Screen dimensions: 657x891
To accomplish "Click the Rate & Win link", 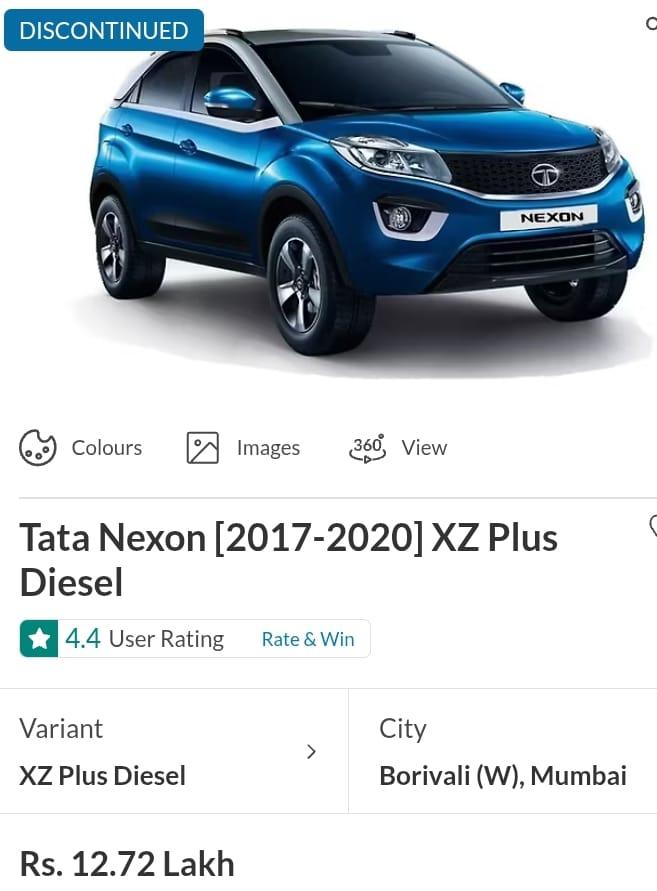I will (307, 639).
